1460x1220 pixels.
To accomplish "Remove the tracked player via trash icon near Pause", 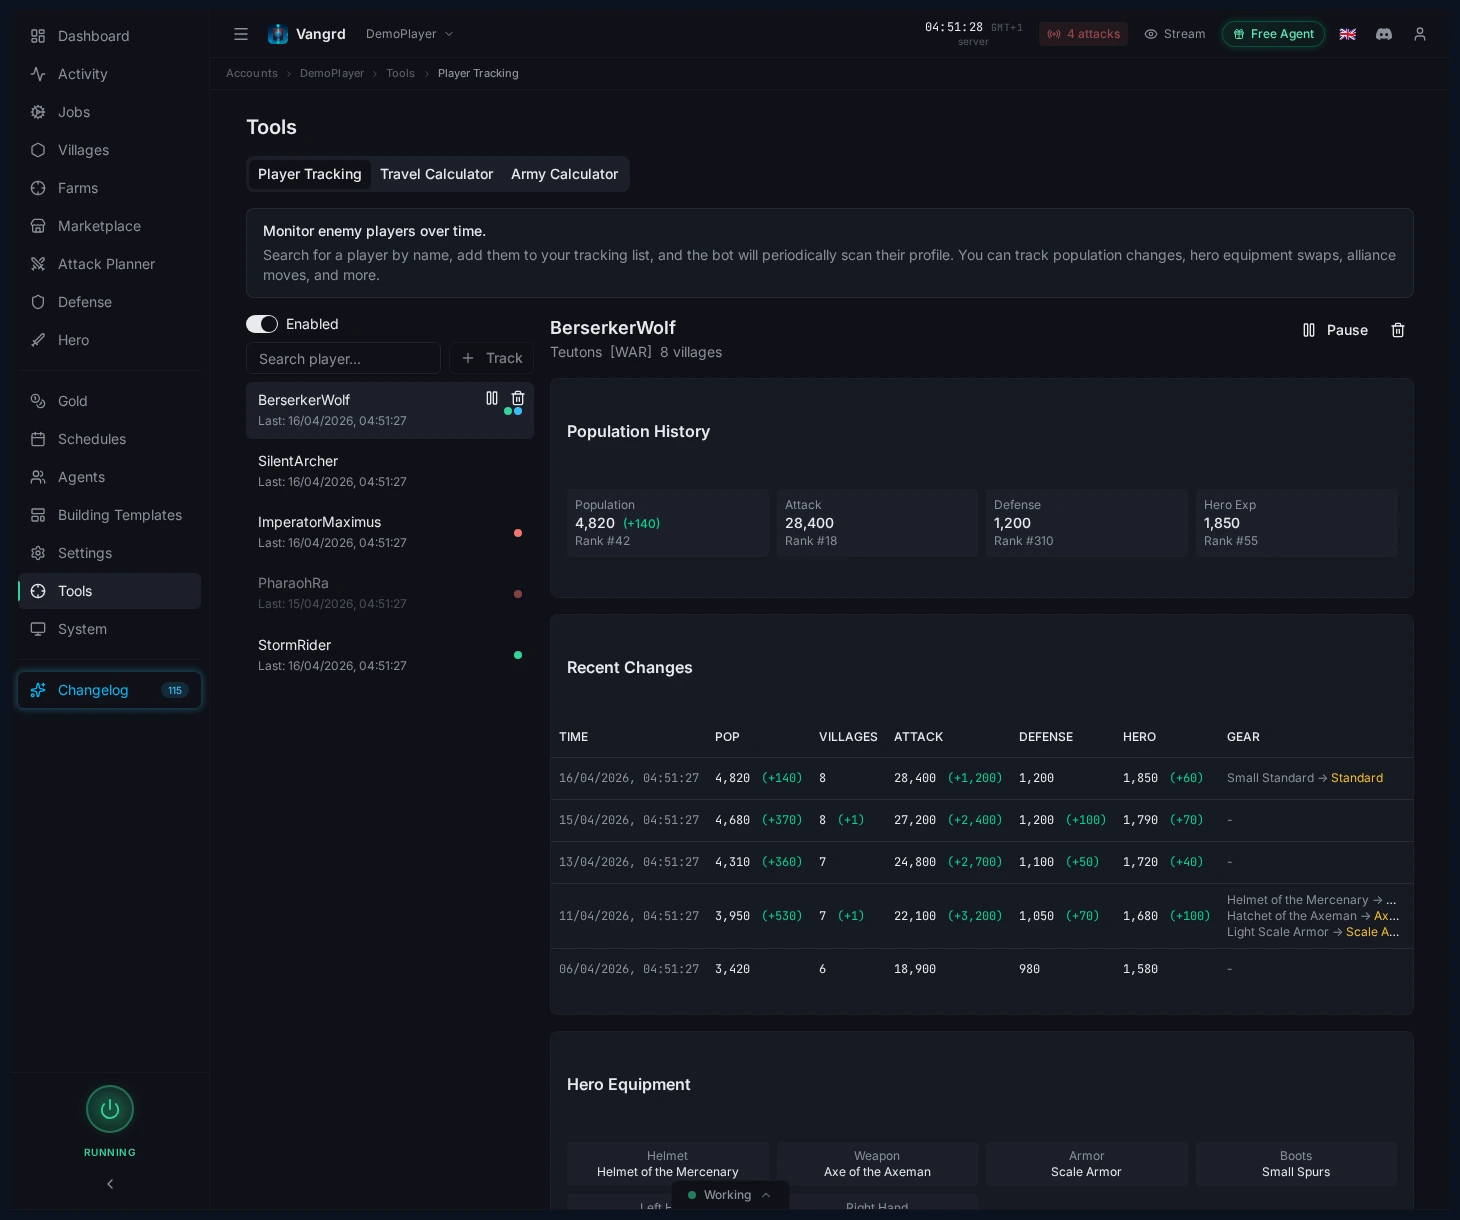I will coord(1398,330).
